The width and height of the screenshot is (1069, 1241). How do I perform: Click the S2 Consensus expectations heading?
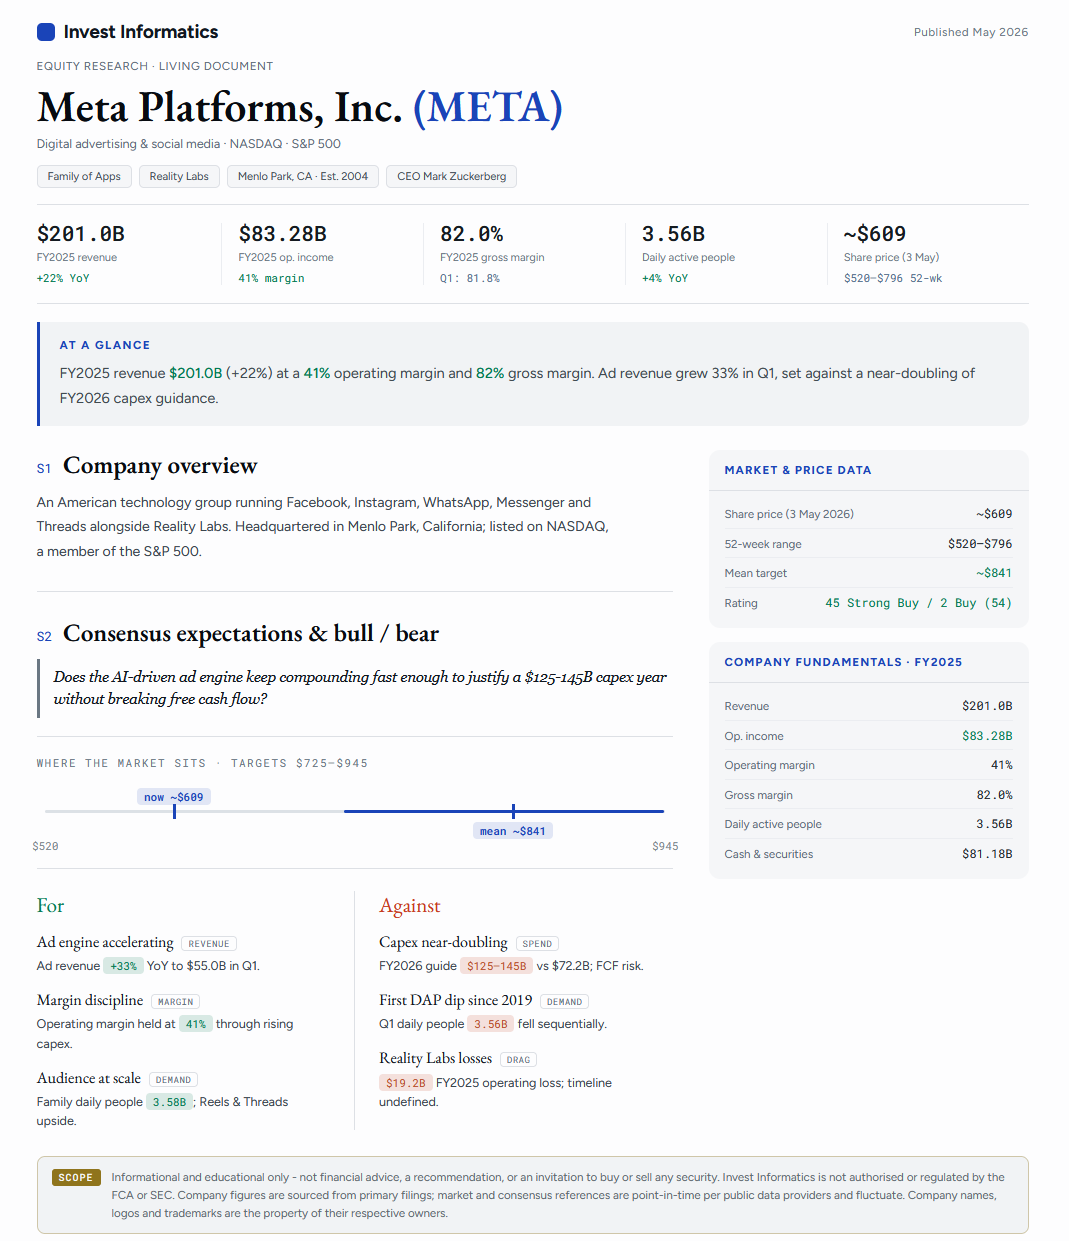tap(238, 634)
